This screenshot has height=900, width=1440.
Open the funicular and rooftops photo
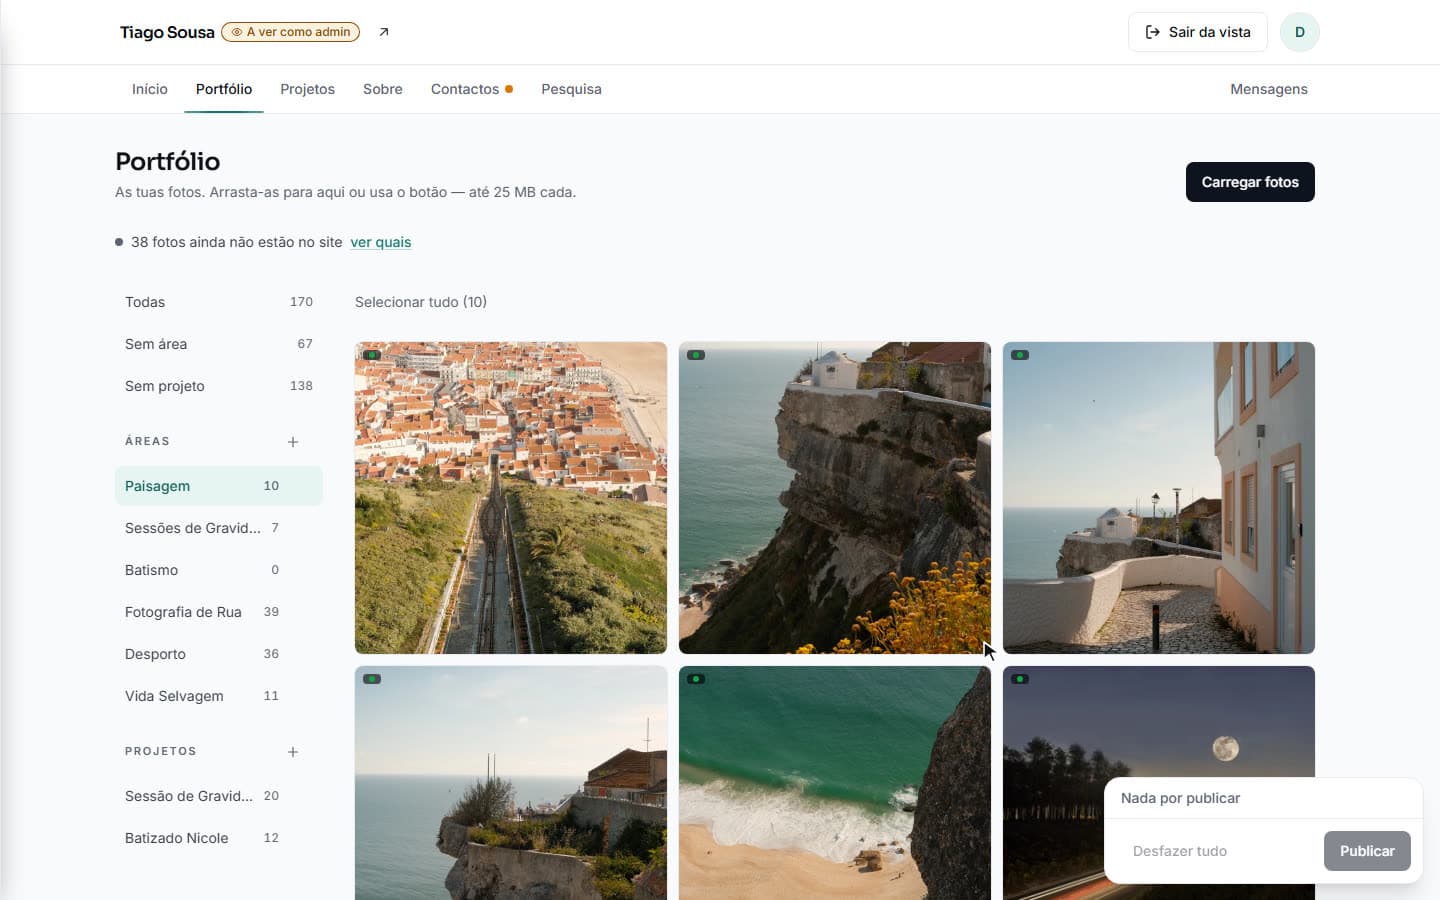tap(511, 498)
